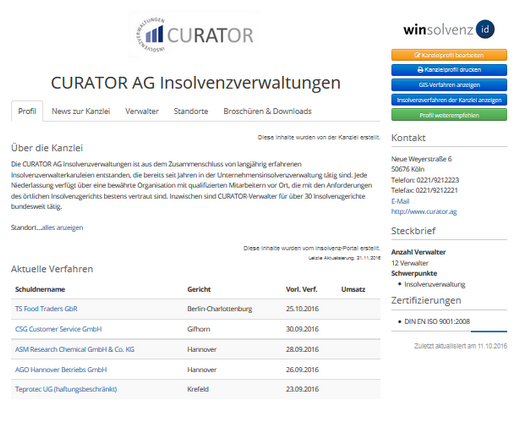Viewport: 519px width, 426px height.
Task: Click DIN EN ISO 9001:2008 certification
Action: [437, 321]
